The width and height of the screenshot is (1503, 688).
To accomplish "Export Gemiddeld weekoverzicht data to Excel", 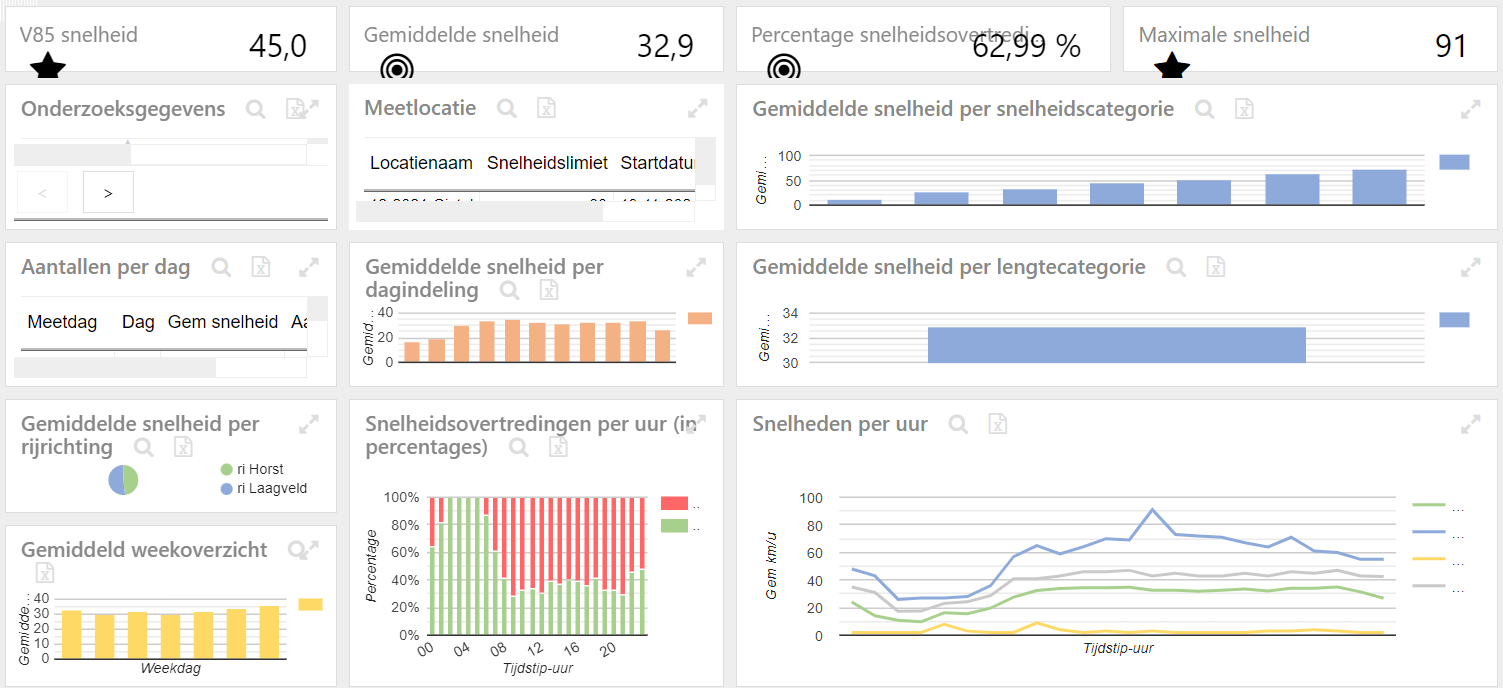I will 44,572.
